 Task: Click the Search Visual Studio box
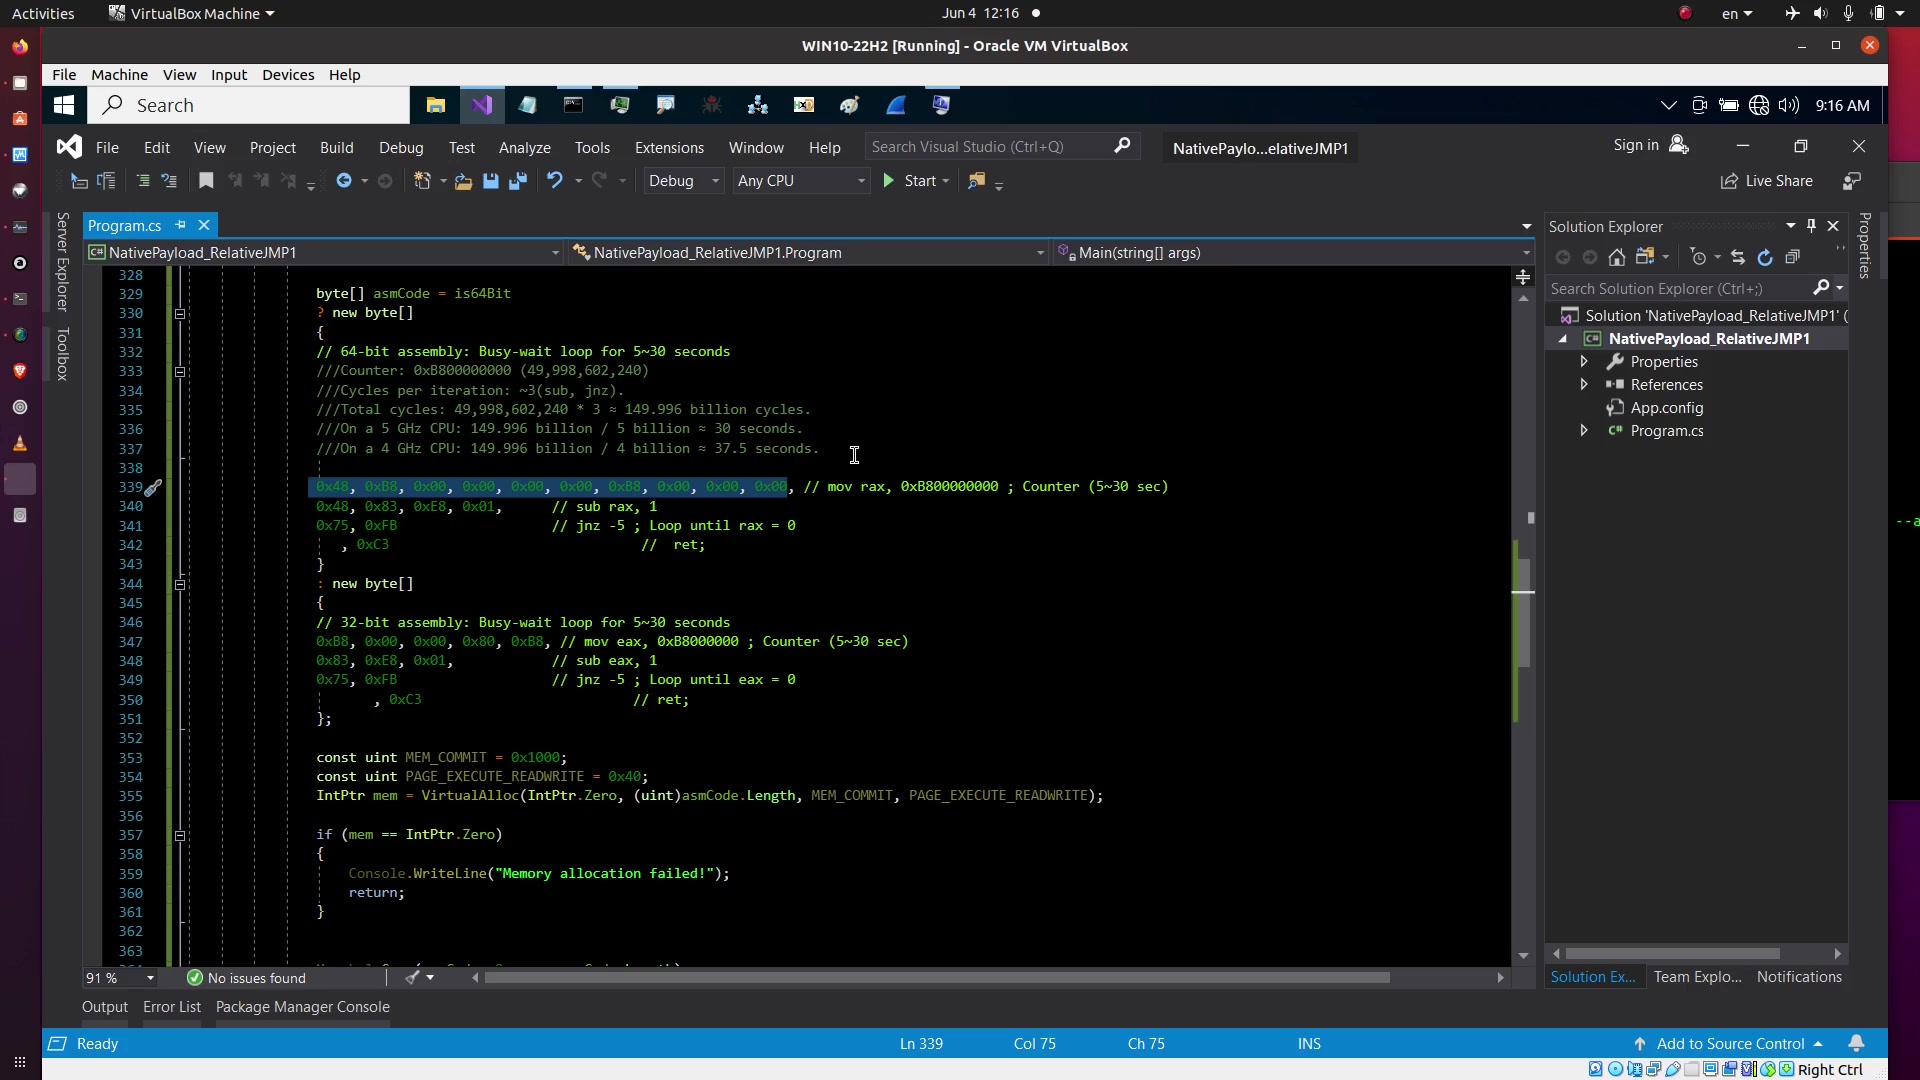[x=990, y=147]
